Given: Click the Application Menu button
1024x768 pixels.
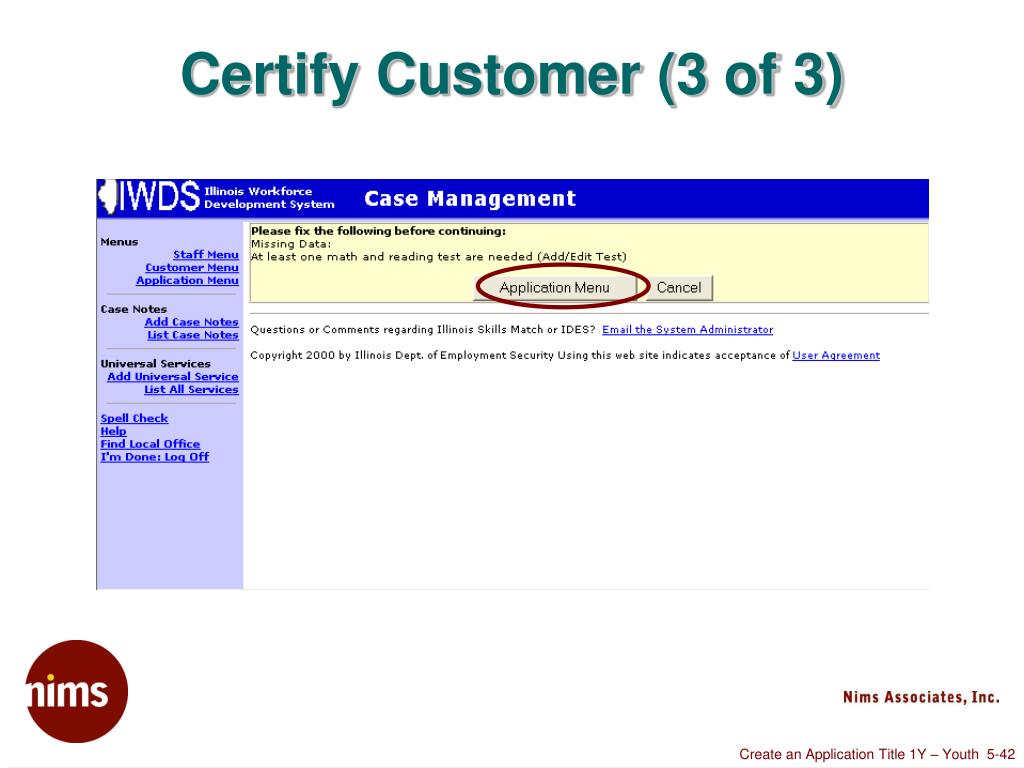Looking at the screenshot, I should click(554, 287).
